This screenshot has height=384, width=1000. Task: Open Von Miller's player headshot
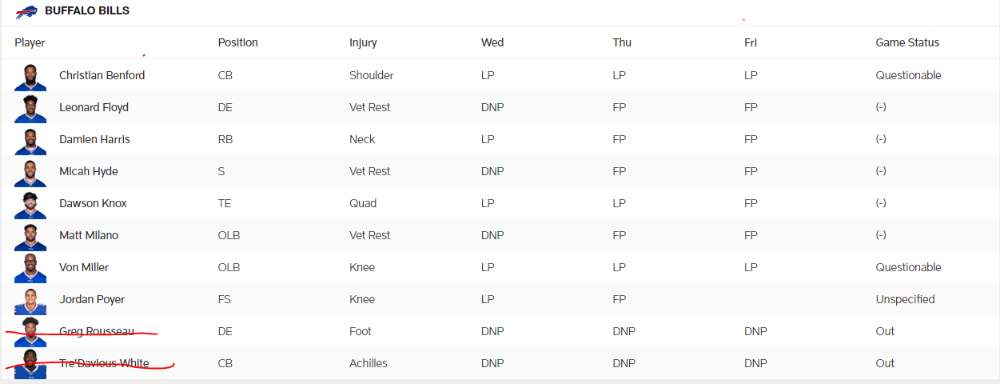click(x=31, y=268)
